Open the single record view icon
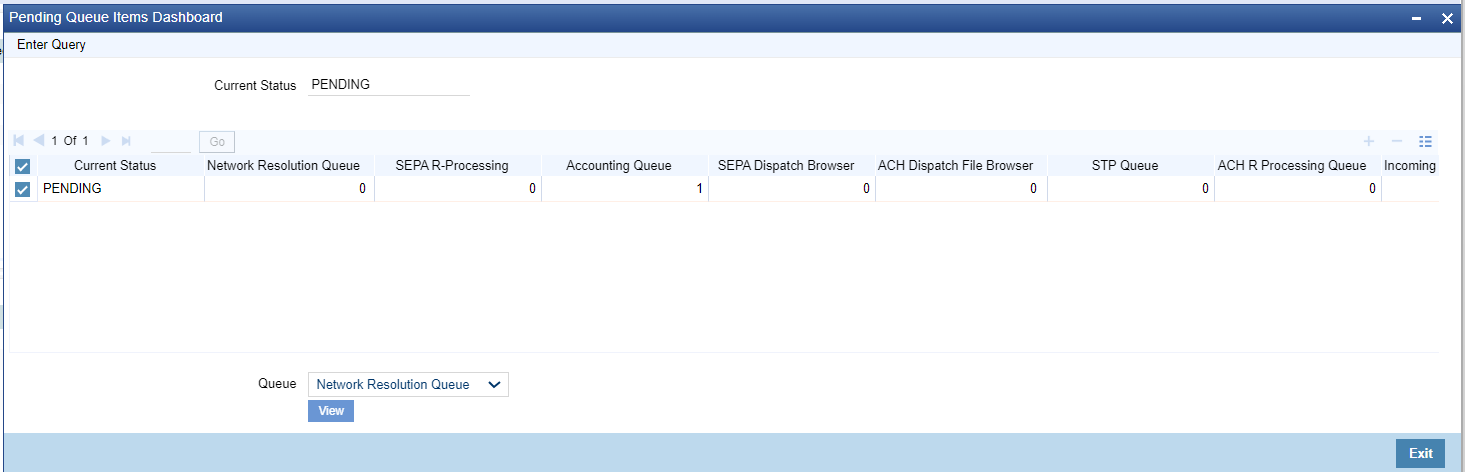Viewport: 1465px width, 472px height. click(1426, 142)
